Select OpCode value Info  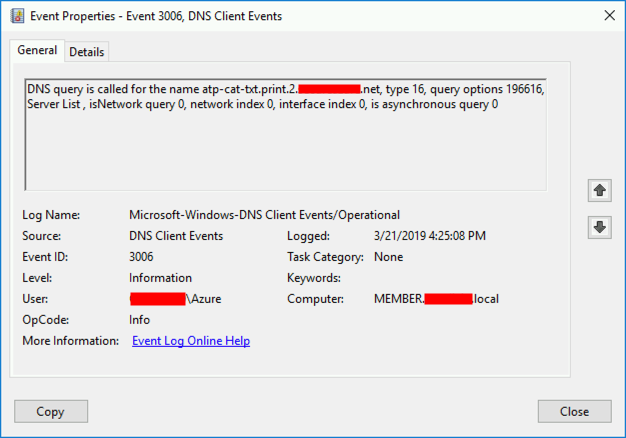pos(139,320)
